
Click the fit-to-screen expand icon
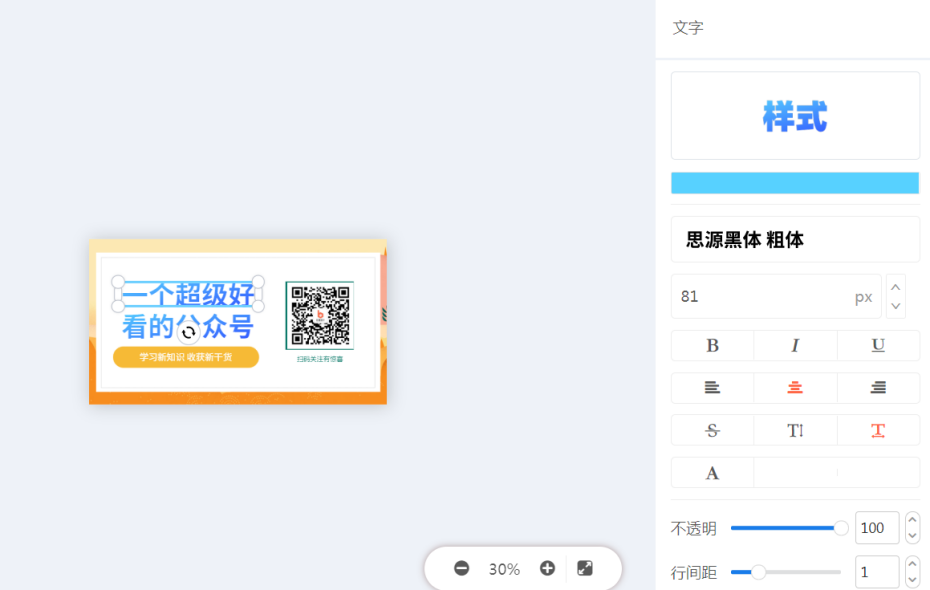coord(585,568)
